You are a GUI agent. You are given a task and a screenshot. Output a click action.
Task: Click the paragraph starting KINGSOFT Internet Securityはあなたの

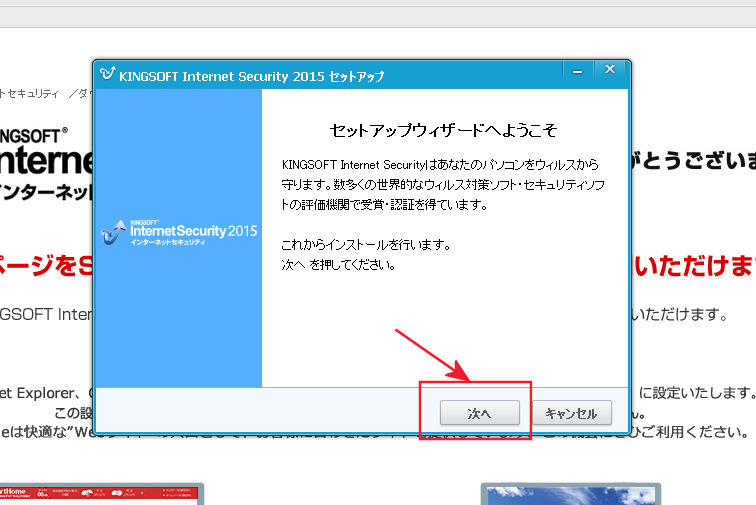pyautogui.click(x=443, y=185)
